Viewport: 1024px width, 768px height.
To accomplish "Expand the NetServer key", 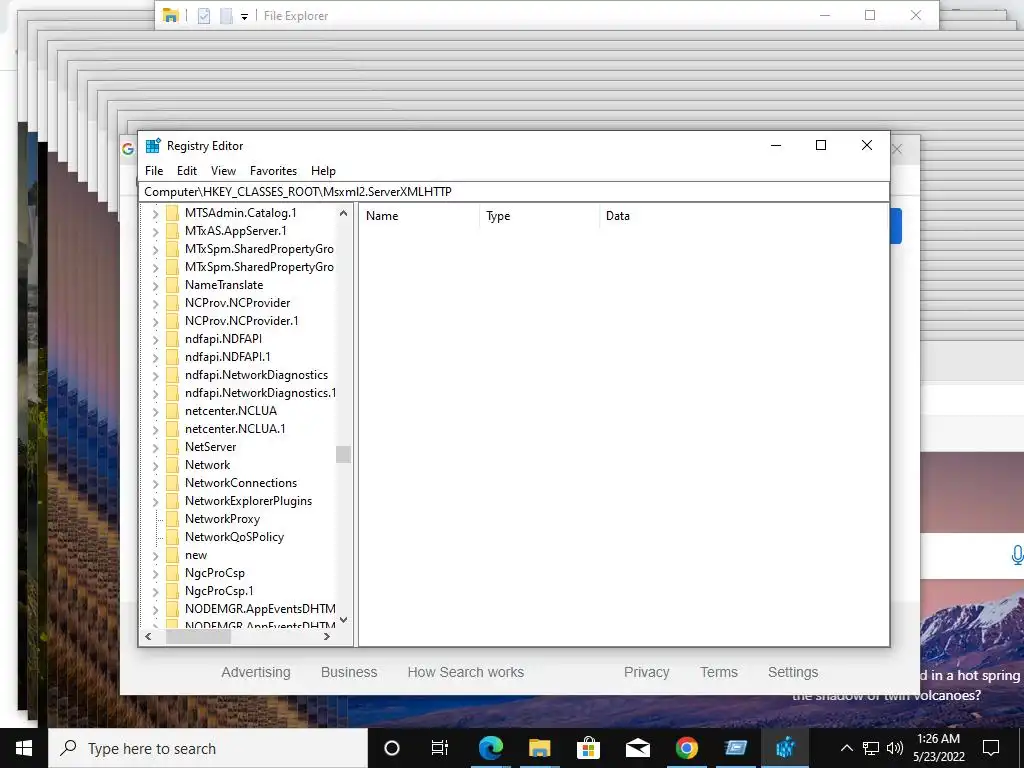I will 155,447.
